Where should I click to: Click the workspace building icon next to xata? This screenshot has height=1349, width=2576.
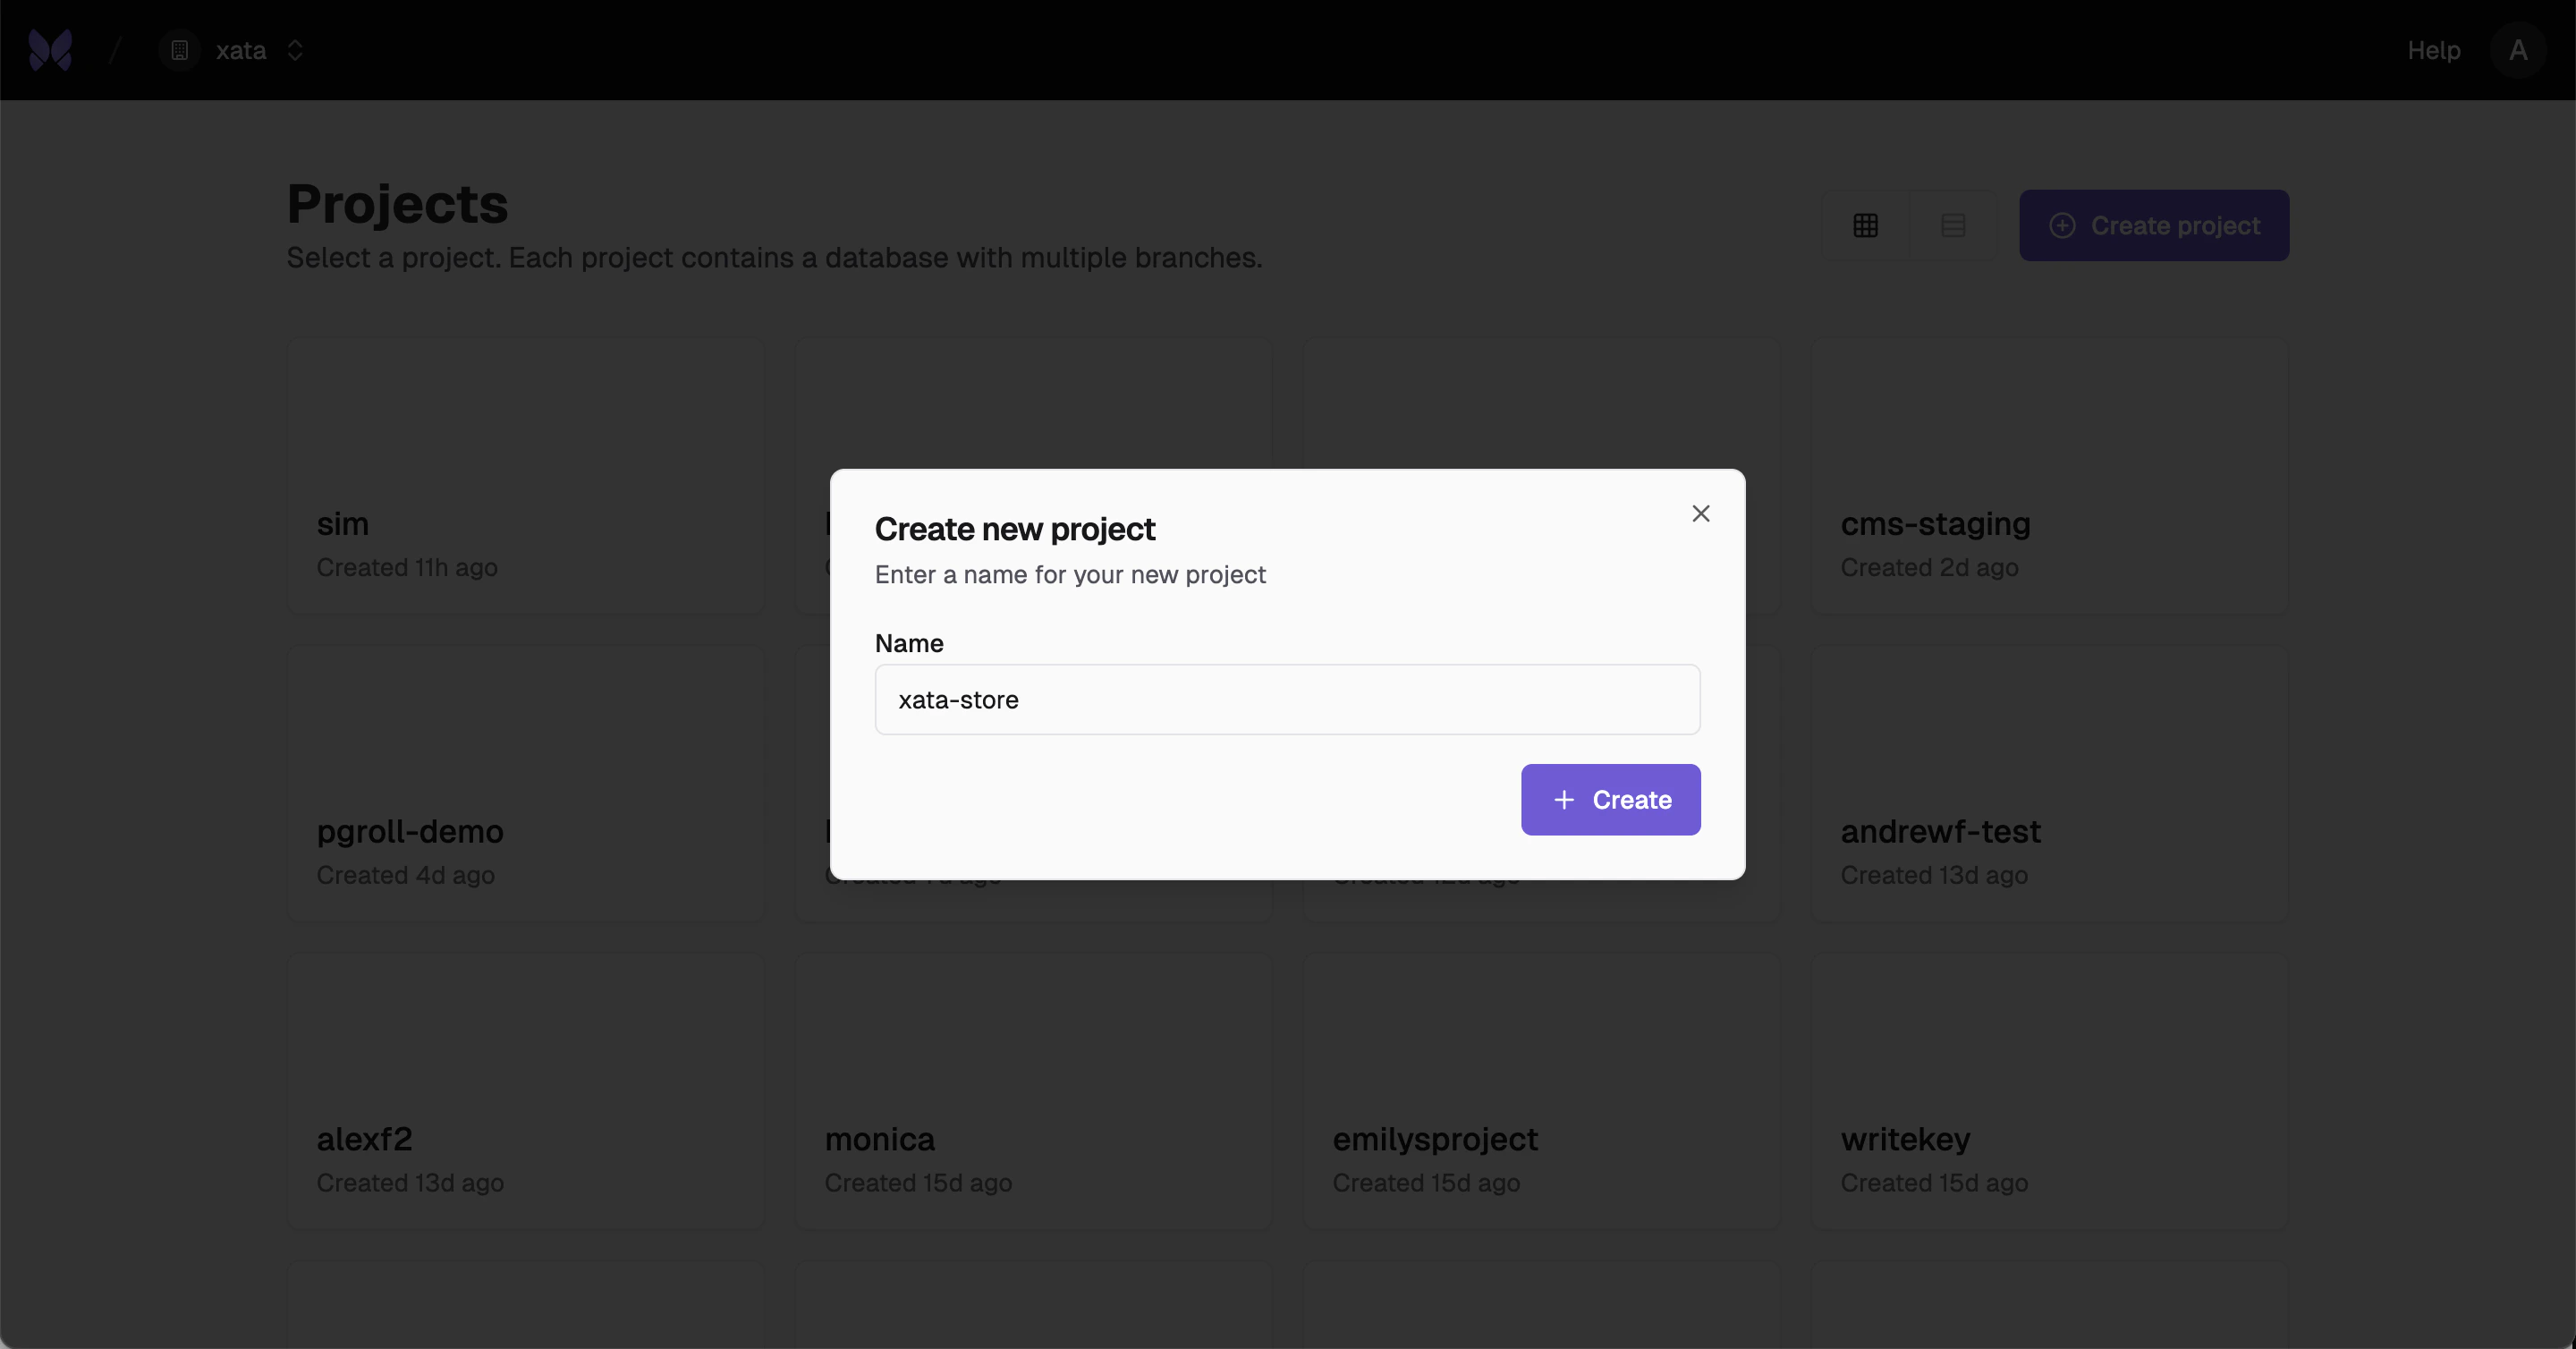click(179, 51)
